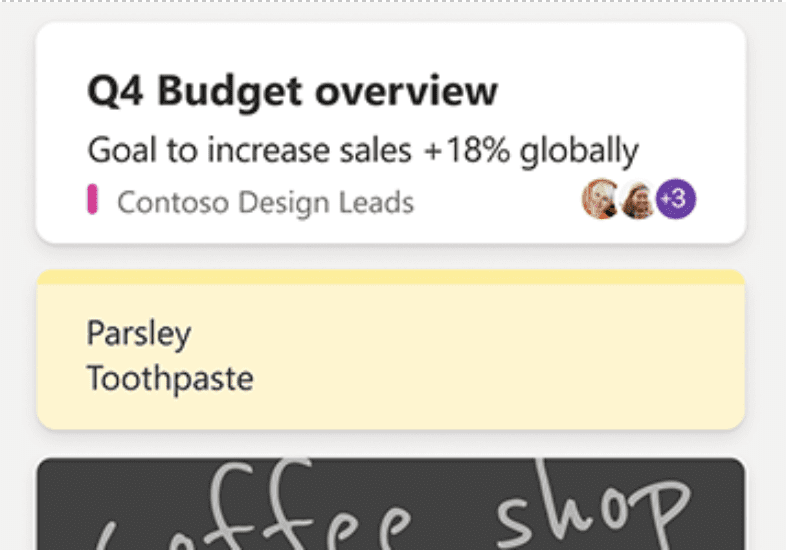Click the handwritten word shop
Image resolution: width=786 pixels, height=550 pixels.
(x=592, y=506)
